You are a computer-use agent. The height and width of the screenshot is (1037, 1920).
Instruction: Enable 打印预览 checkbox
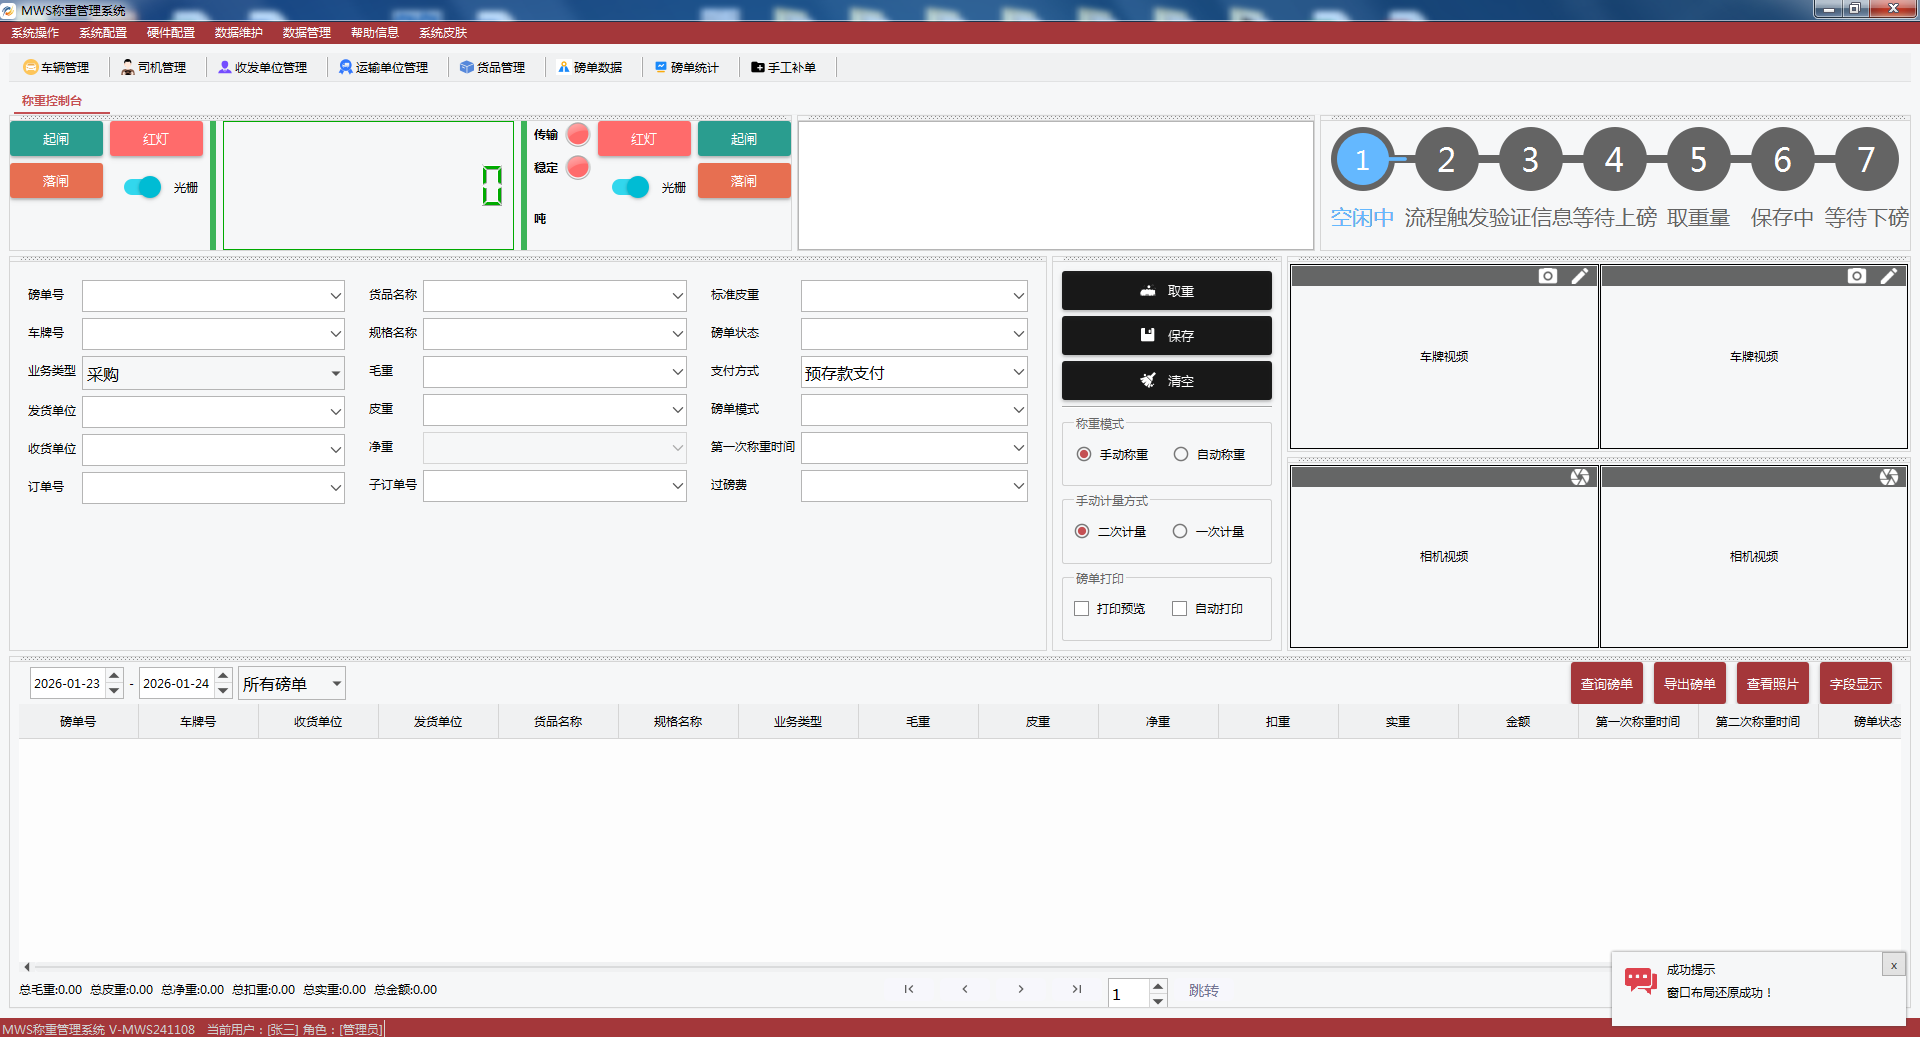(x=1081, y=608)
